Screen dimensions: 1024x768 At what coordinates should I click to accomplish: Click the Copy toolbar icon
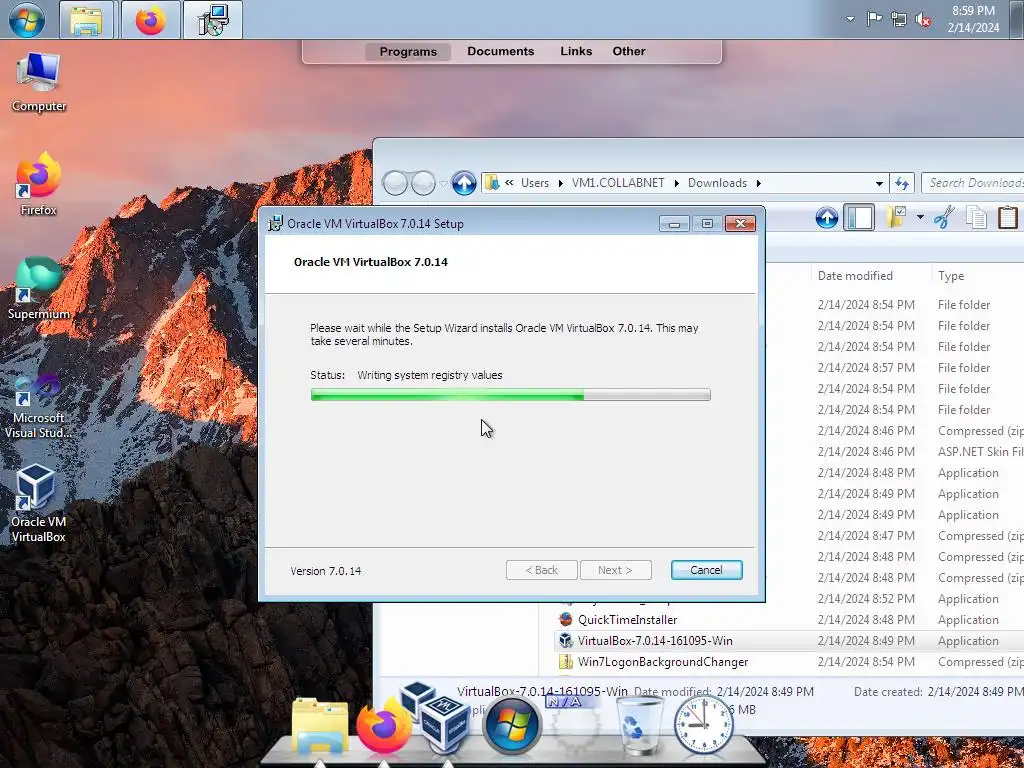pyautogui.click(x=976, y=217)
